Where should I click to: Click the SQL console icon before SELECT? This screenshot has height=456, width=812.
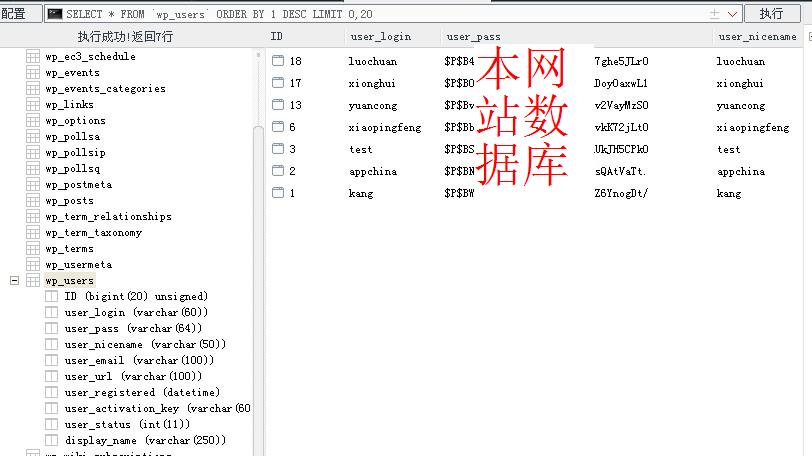(55, 14)
